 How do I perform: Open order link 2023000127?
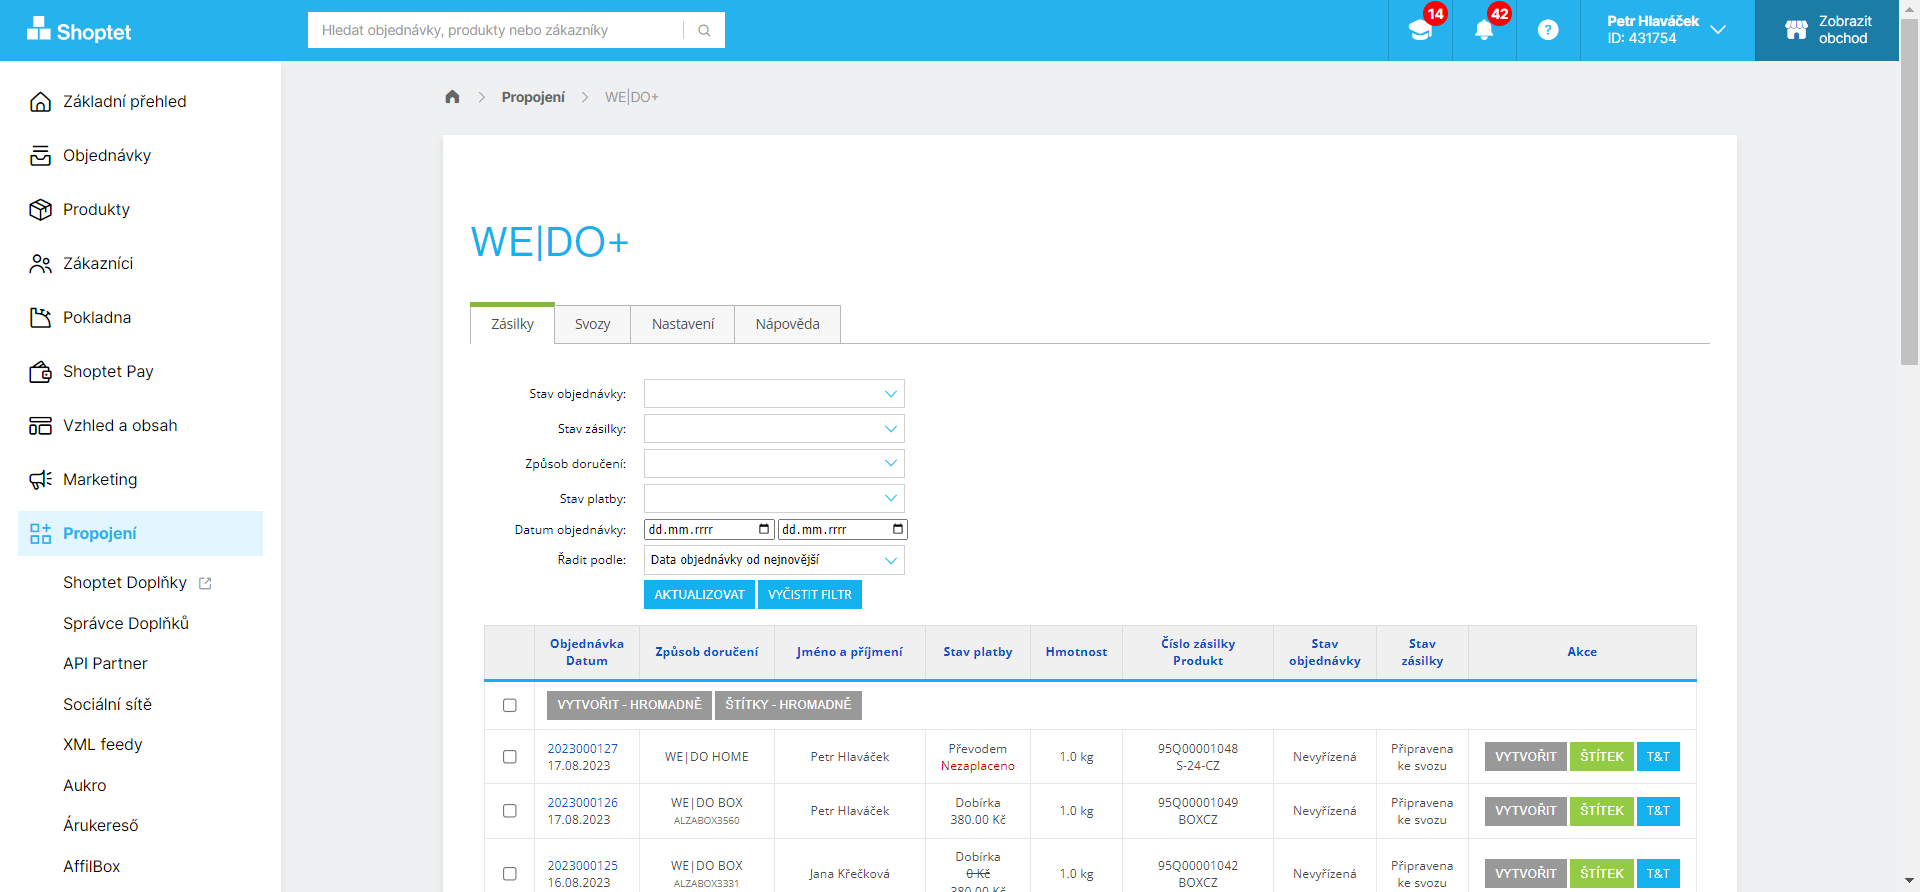[x=583, y=749]
